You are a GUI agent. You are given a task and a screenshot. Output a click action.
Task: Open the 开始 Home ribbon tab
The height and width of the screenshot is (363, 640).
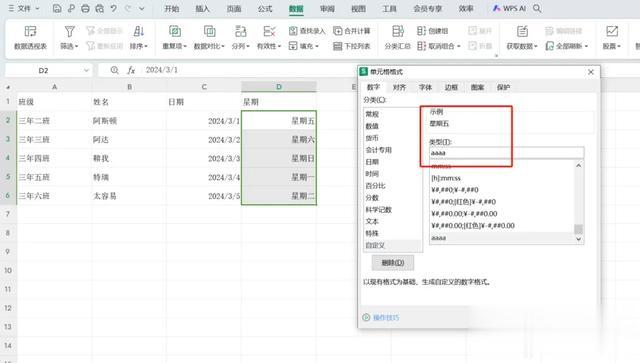(x=171, y=9)
